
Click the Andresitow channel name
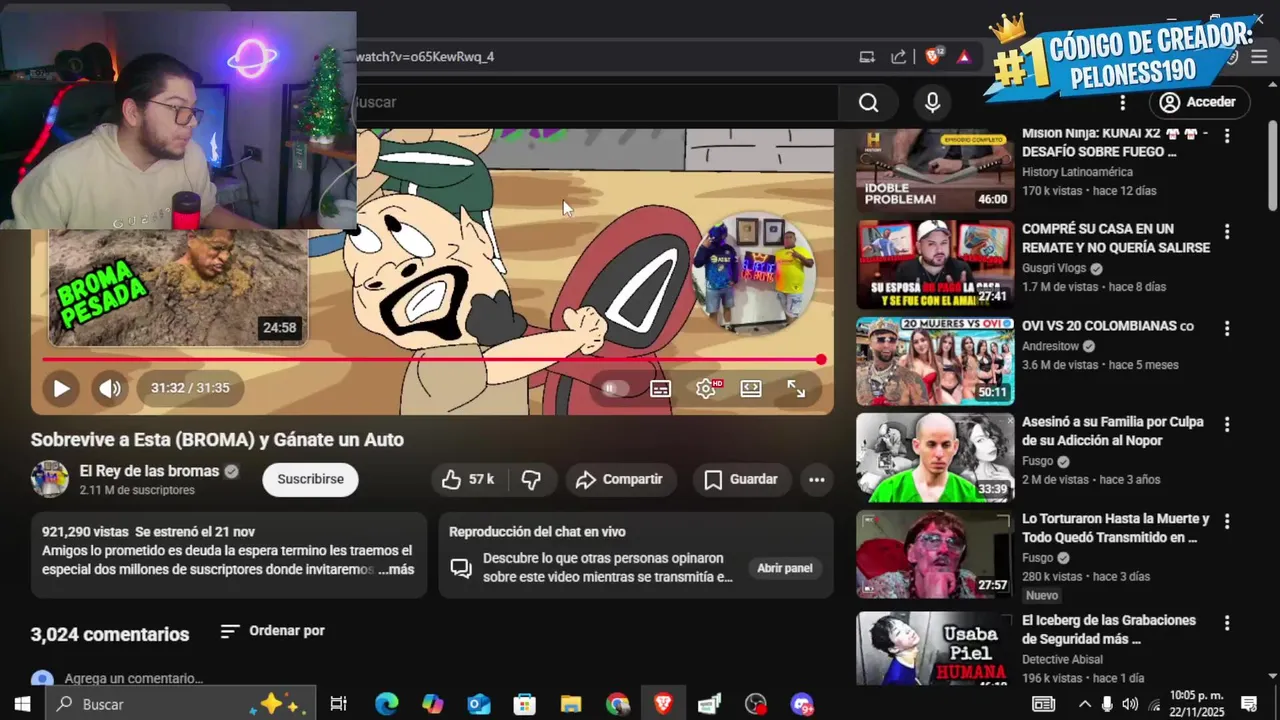tap(1051, 346)
